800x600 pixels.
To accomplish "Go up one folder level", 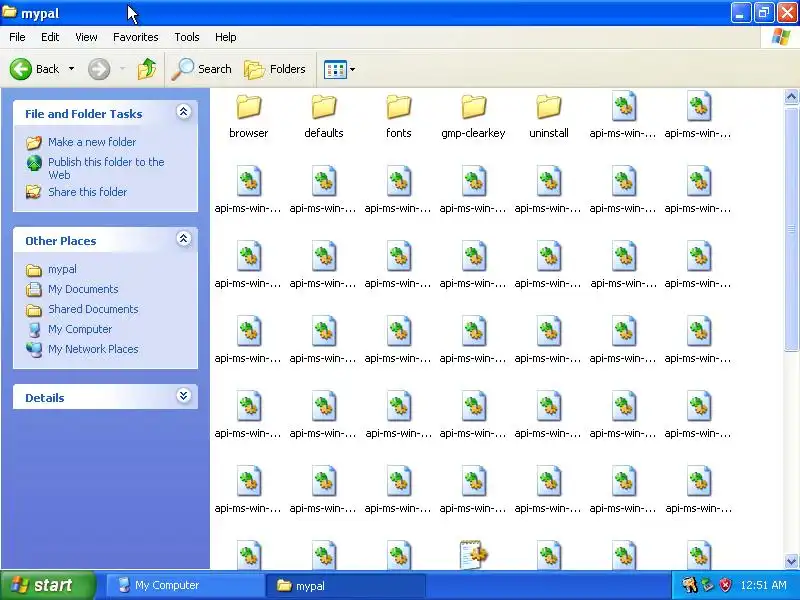I will (x=147, y=69).
